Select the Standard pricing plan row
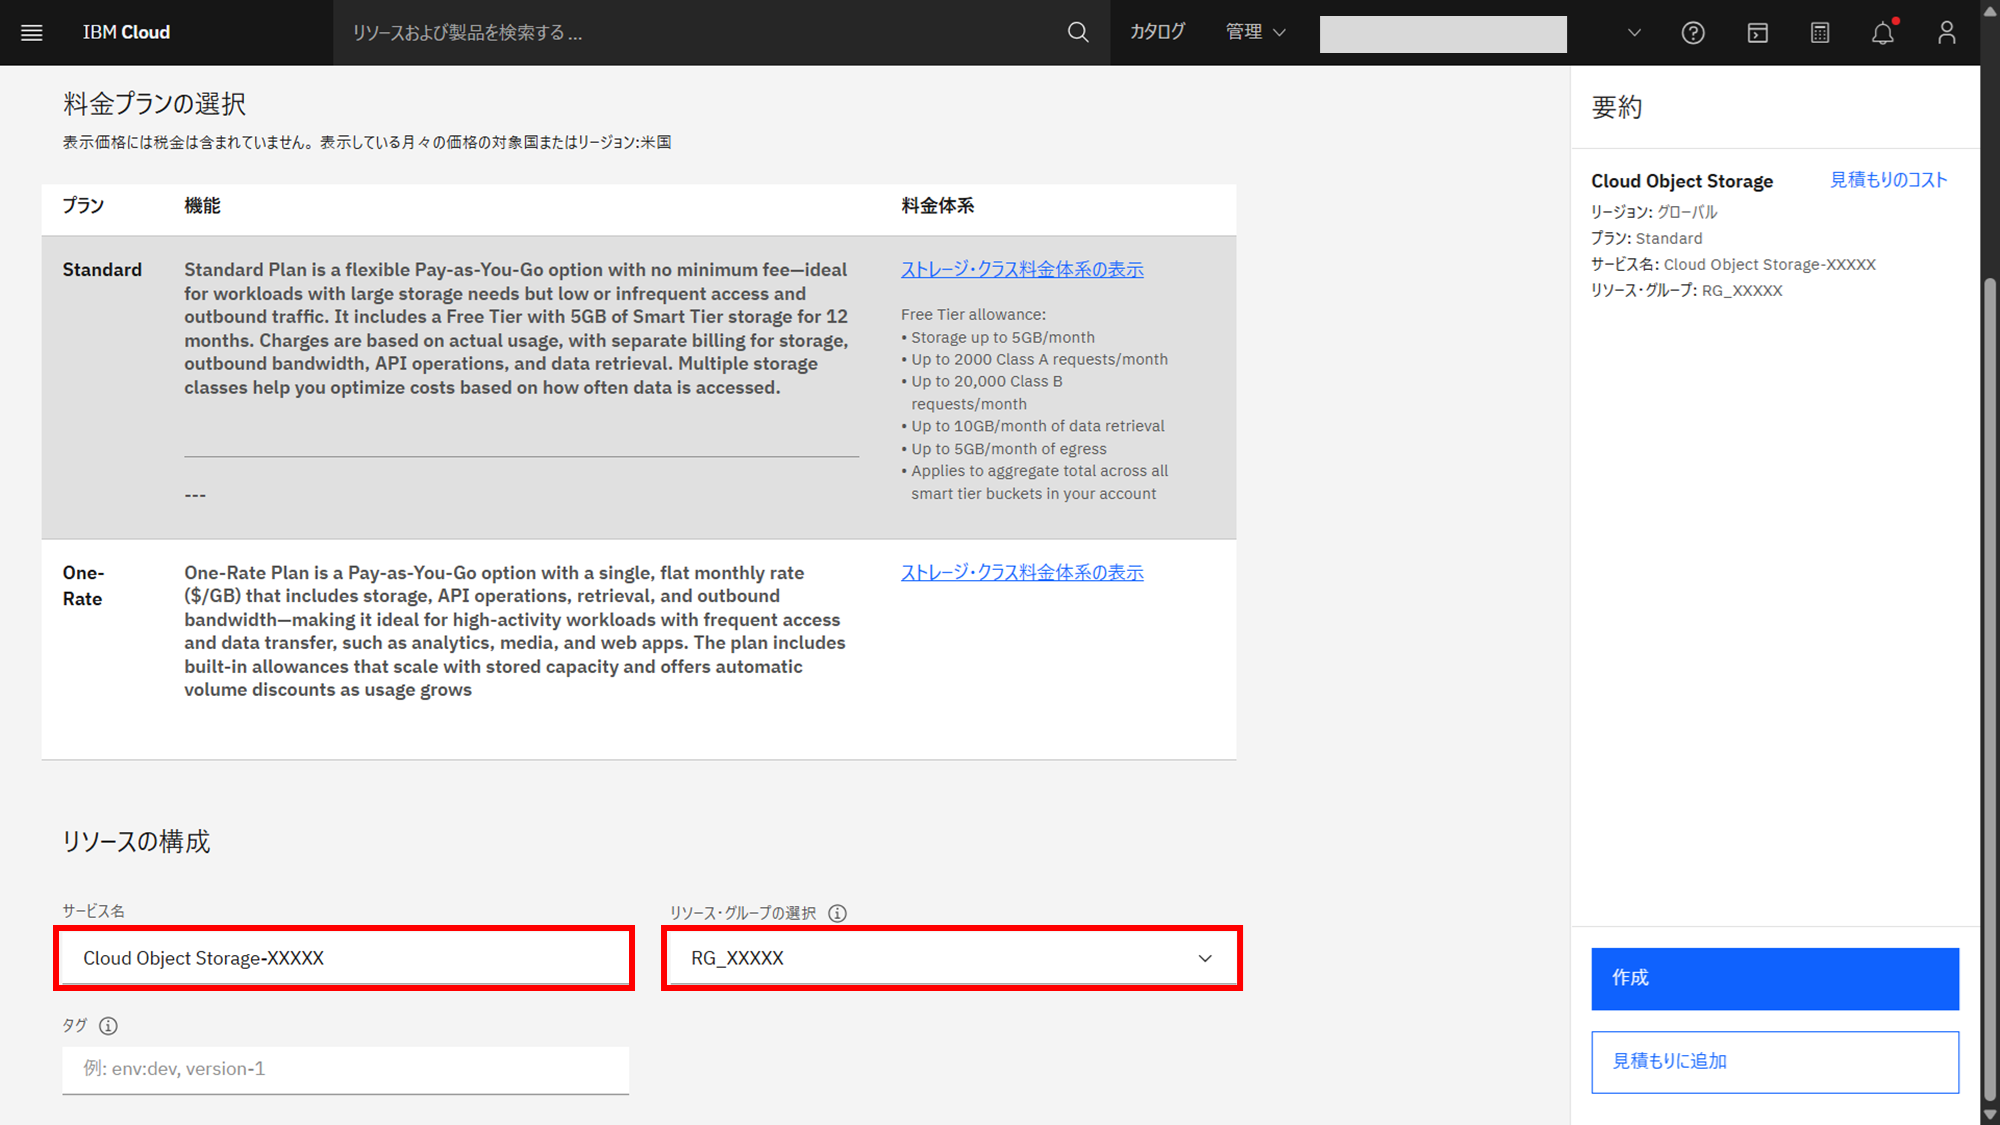 point(101,270)
